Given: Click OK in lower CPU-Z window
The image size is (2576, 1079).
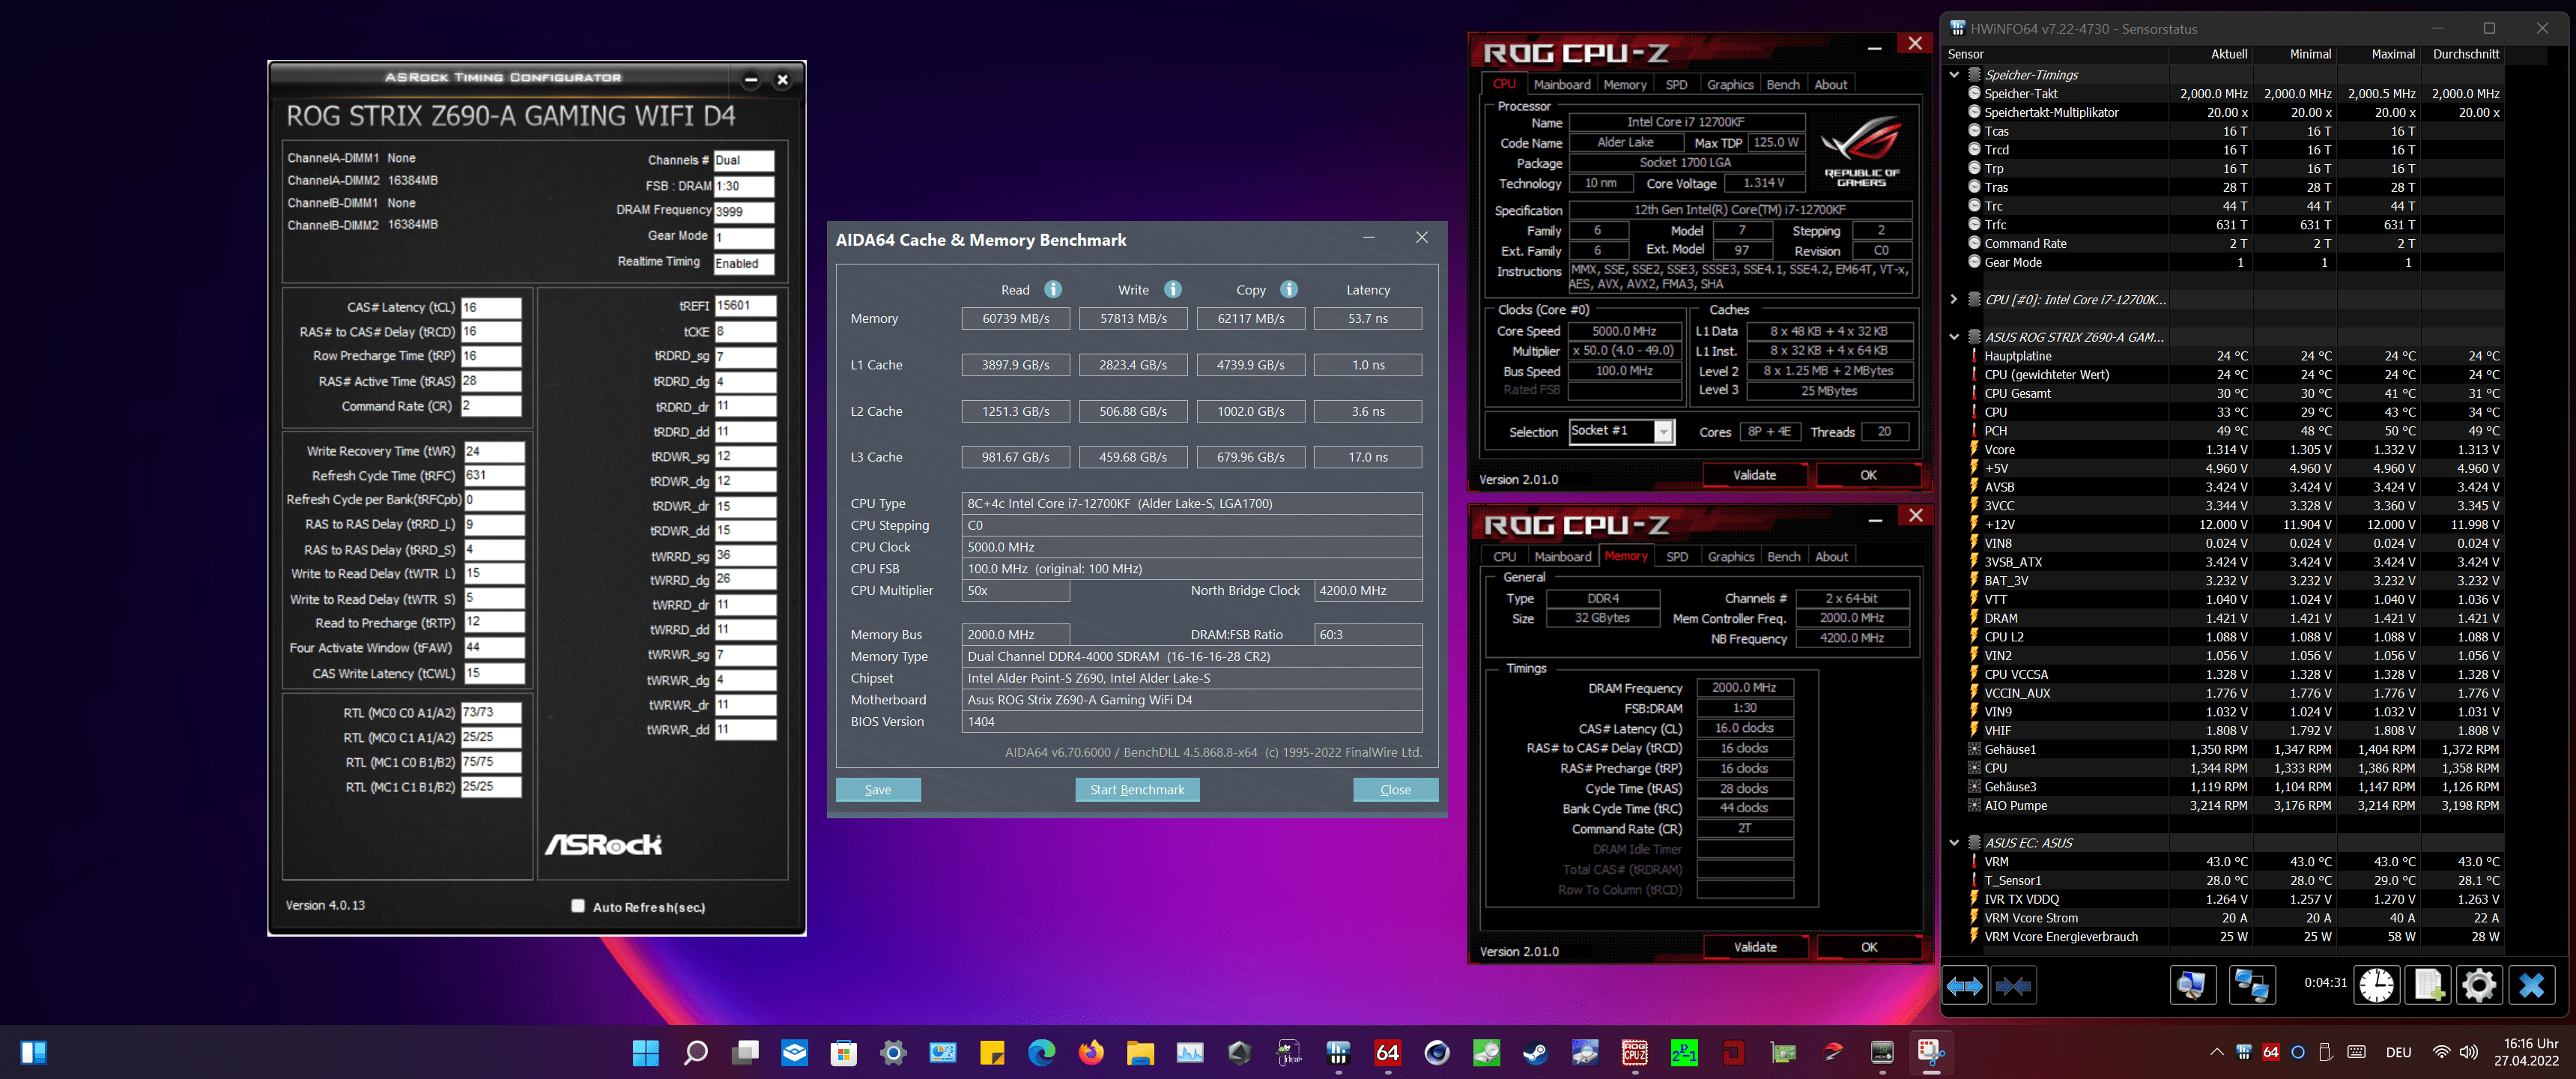Looking at the screenshot, I should point(1868,947).
